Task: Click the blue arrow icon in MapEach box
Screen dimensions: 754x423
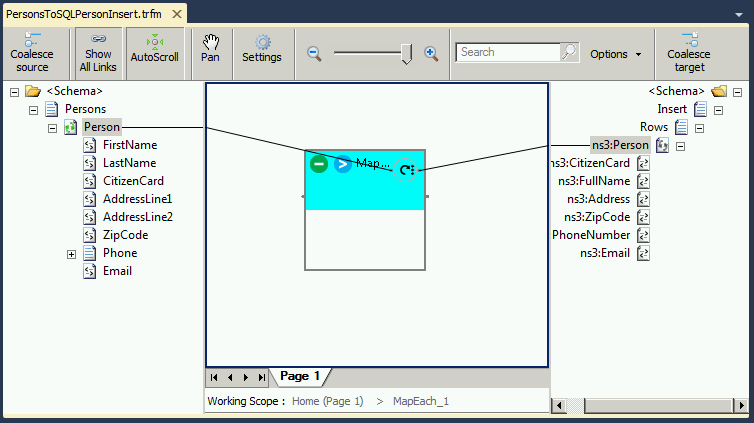Action: [343, 163]
